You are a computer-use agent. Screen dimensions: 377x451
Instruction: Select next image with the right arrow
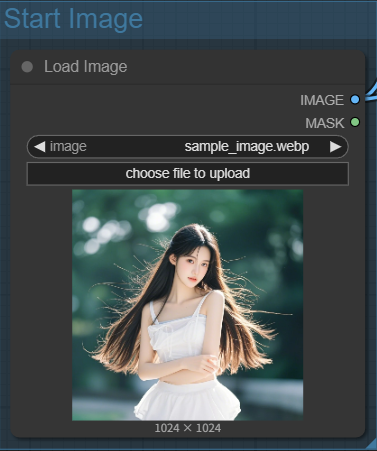[x=335, y=147]
